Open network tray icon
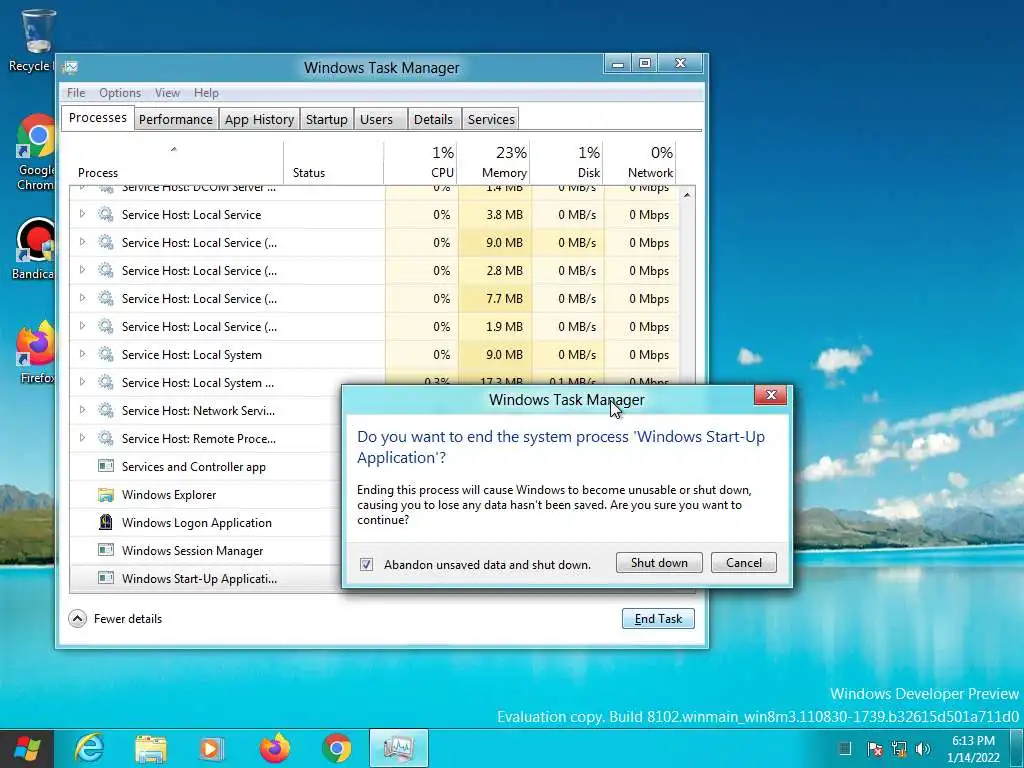Screen dimensions: 1024x768 click(x=899, y=748)
